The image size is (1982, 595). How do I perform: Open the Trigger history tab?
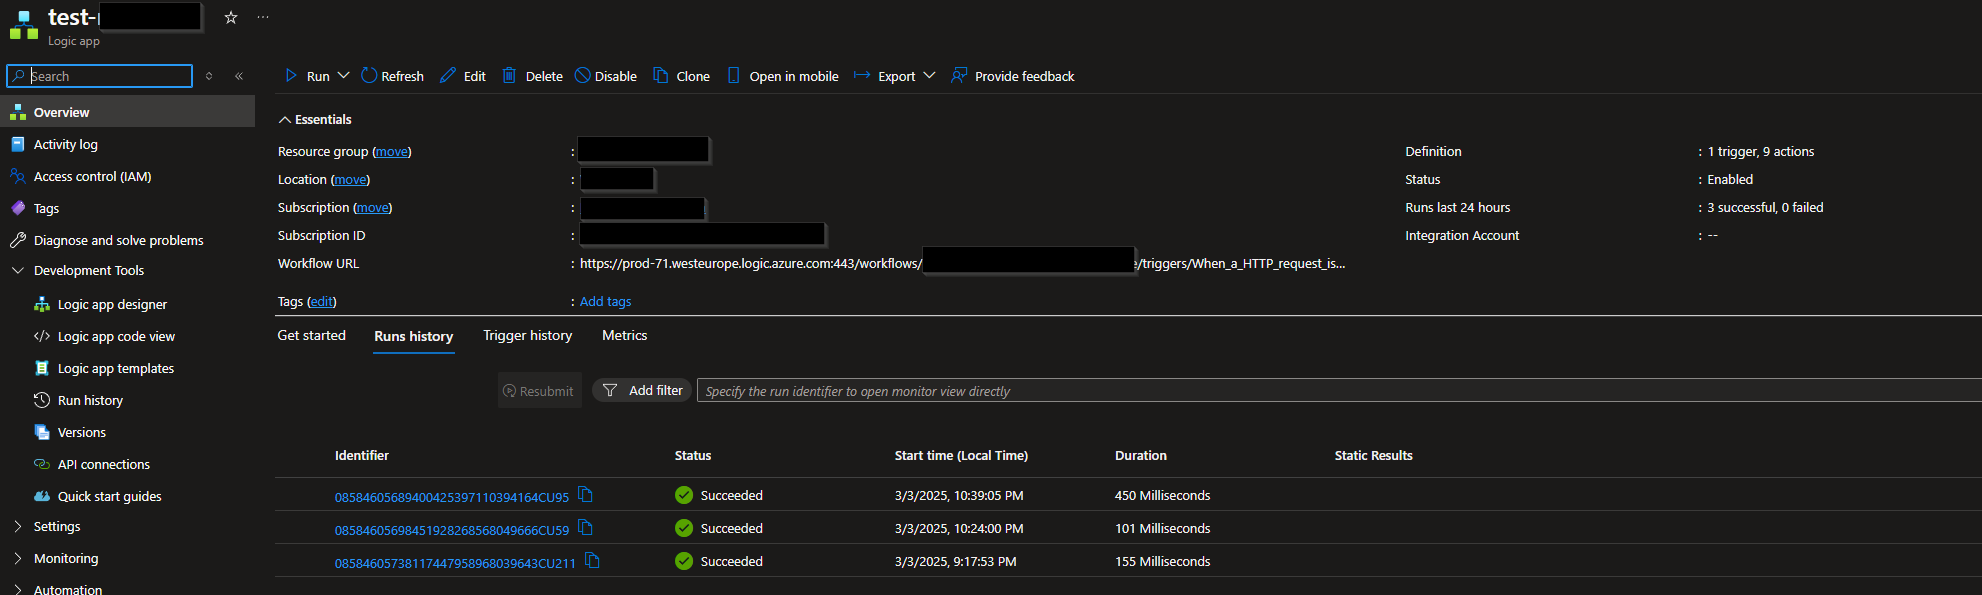click(528, 335)
